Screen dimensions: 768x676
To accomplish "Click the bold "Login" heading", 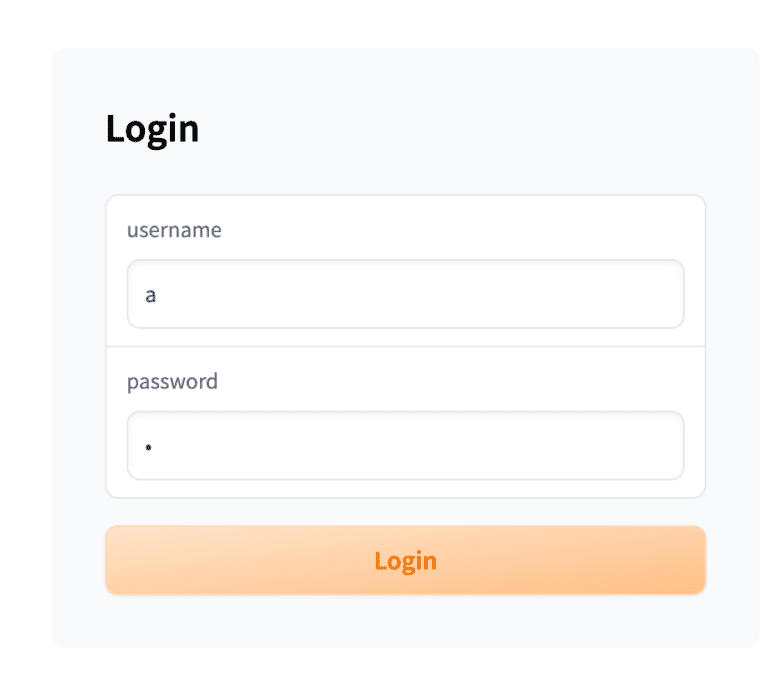I will (152, 129).
